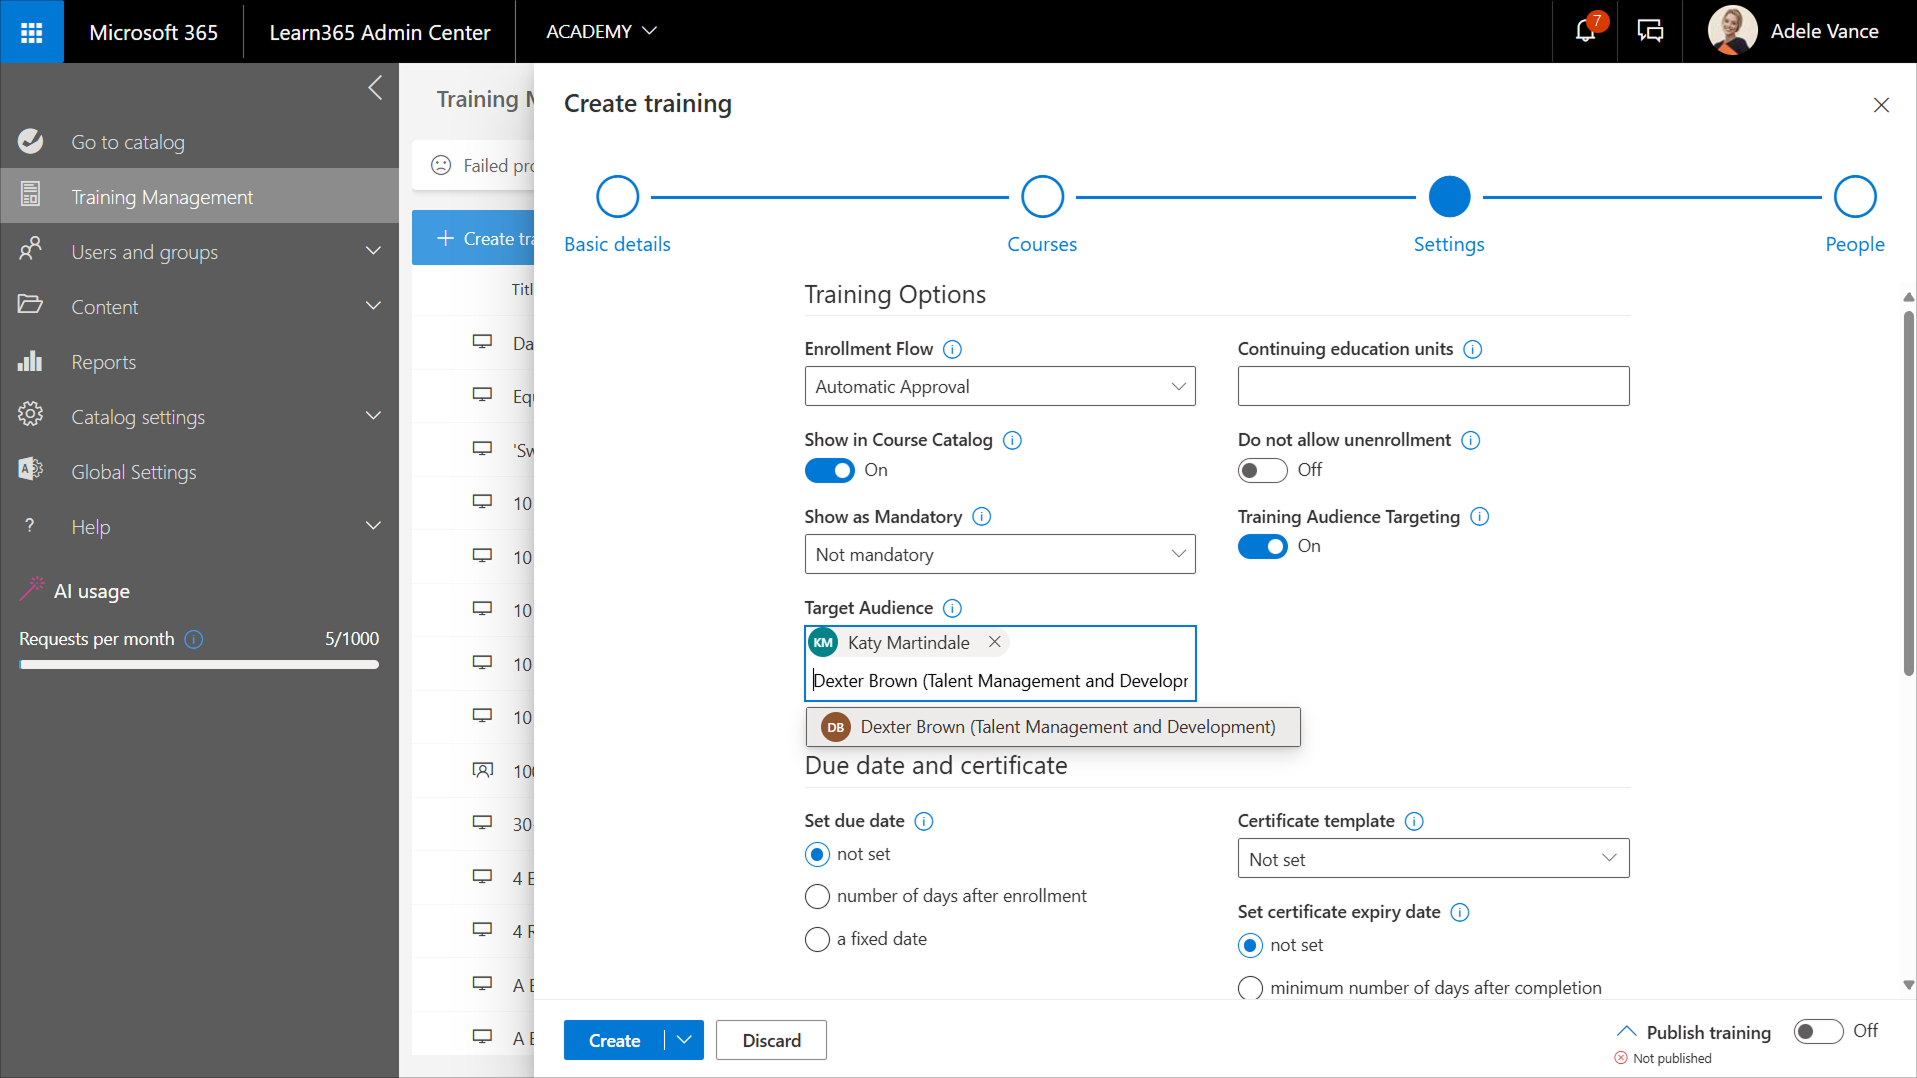Open the Microsoft 365 app launcher grid
The width and height of the screenshot is (1917, 1078).
coord(31,32)
